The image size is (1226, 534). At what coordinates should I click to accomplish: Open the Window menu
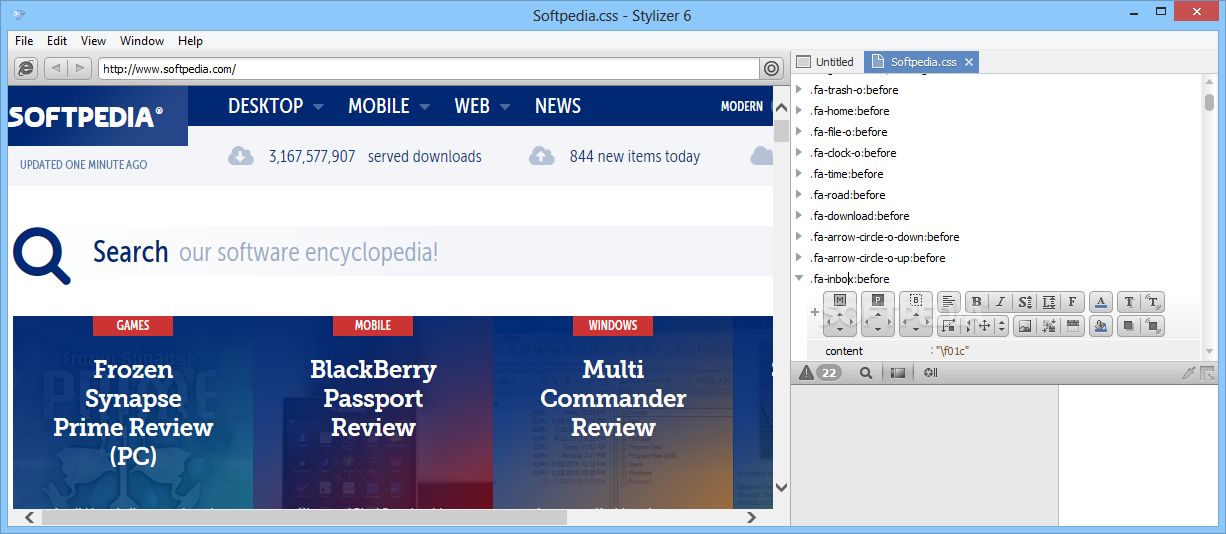[142, 41]
